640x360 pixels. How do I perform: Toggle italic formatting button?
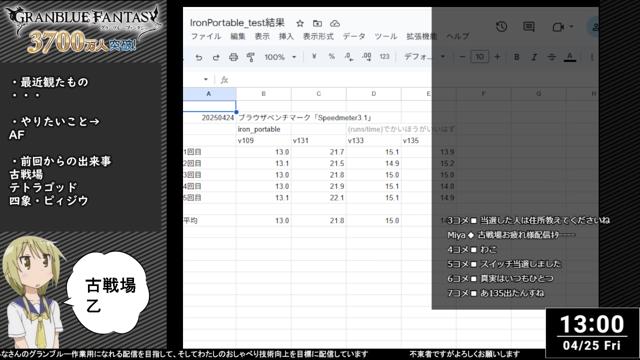point(534,57)
